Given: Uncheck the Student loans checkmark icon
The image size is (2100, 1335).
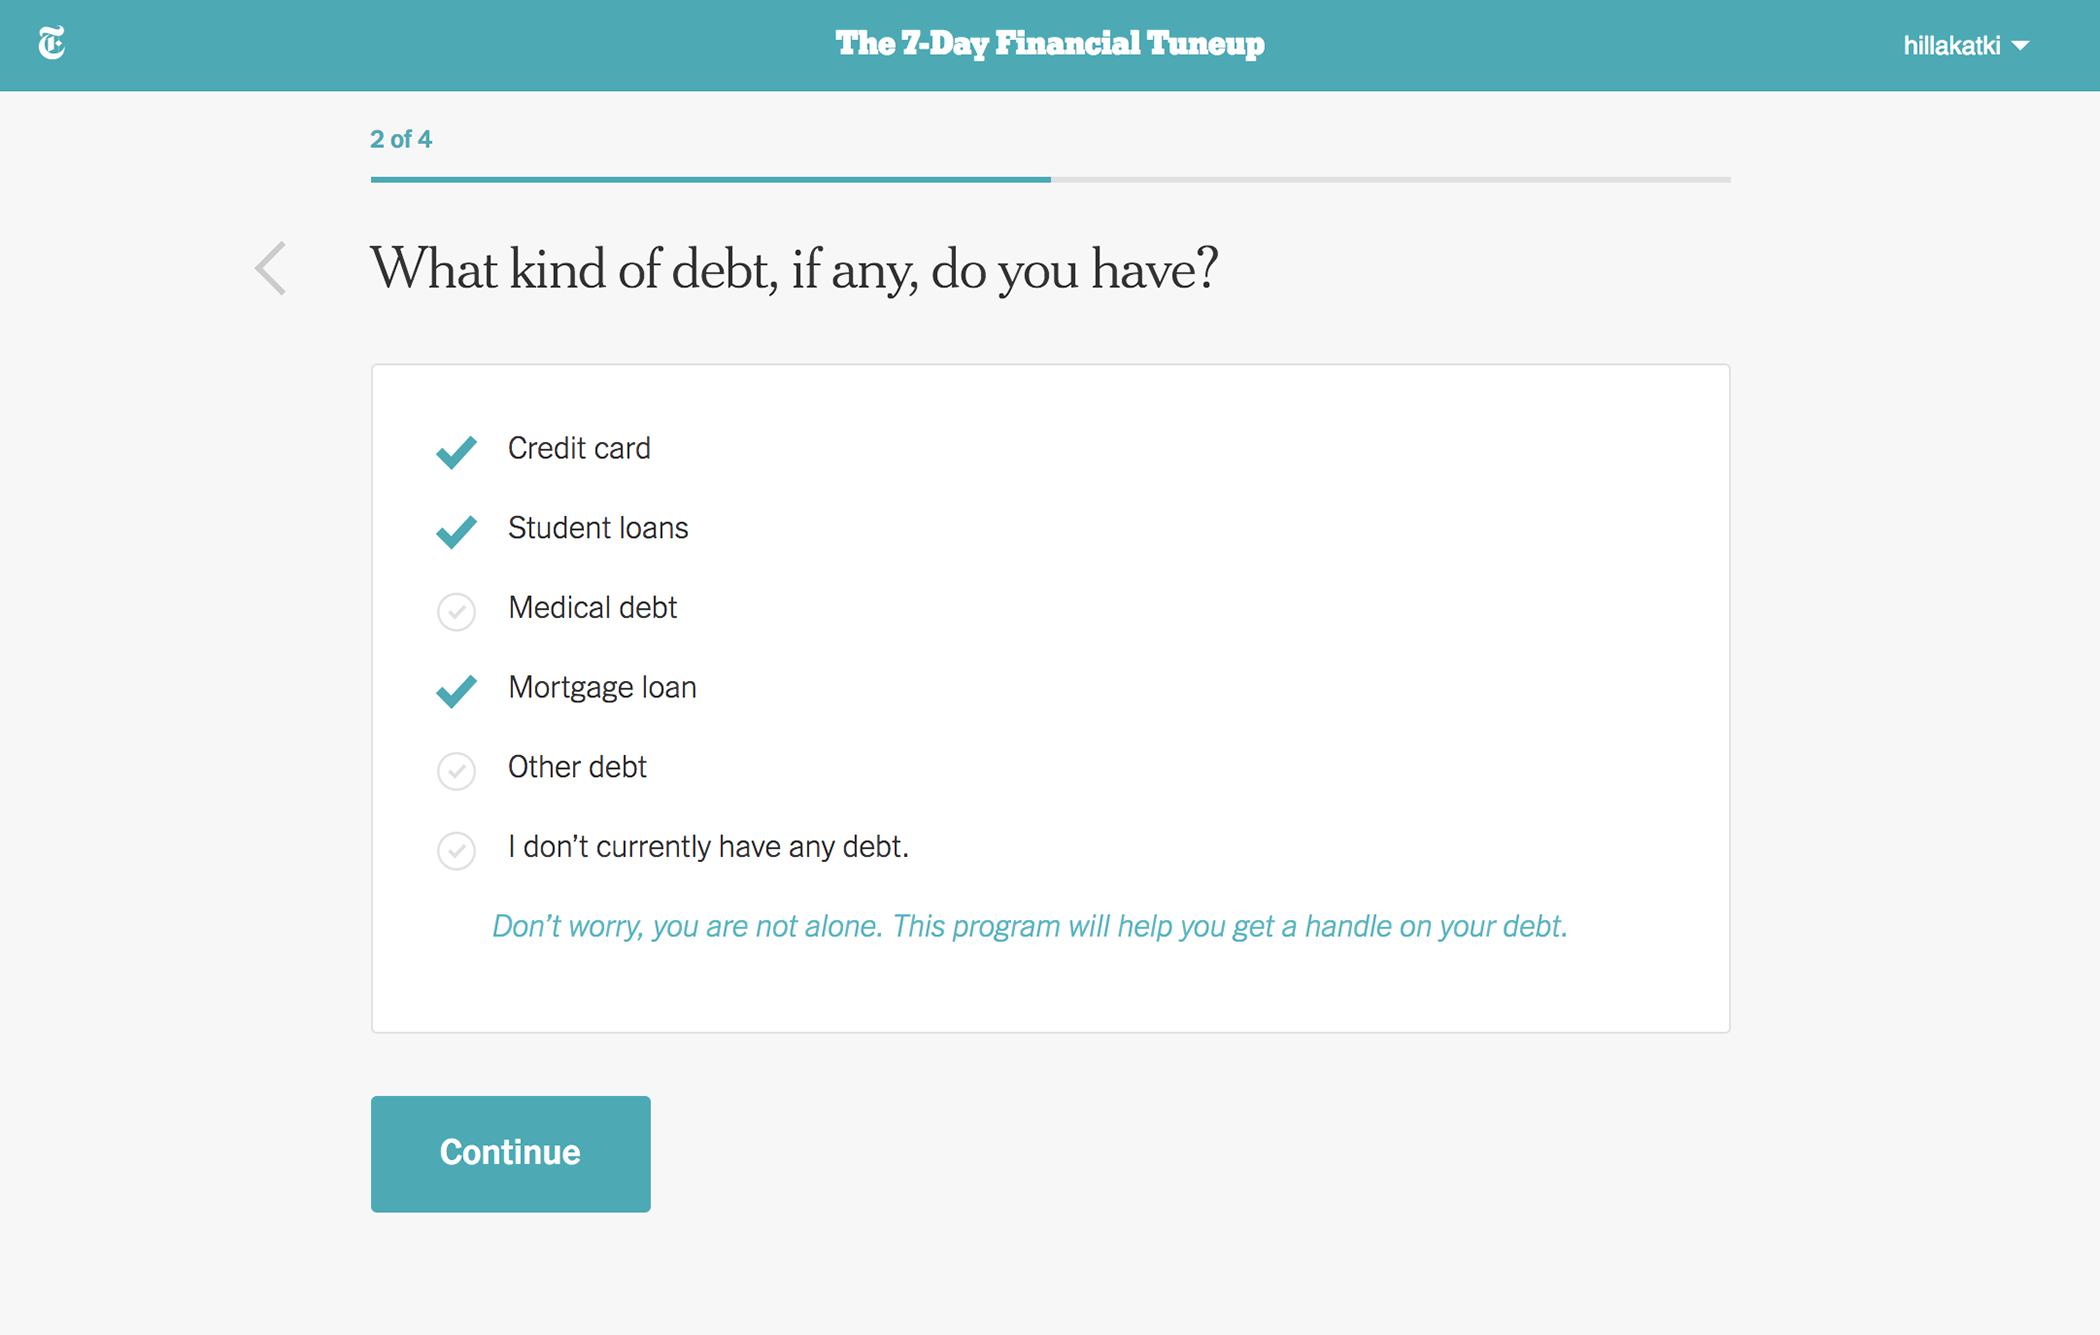Looking at the screenshot, I should tap(456, 531).
